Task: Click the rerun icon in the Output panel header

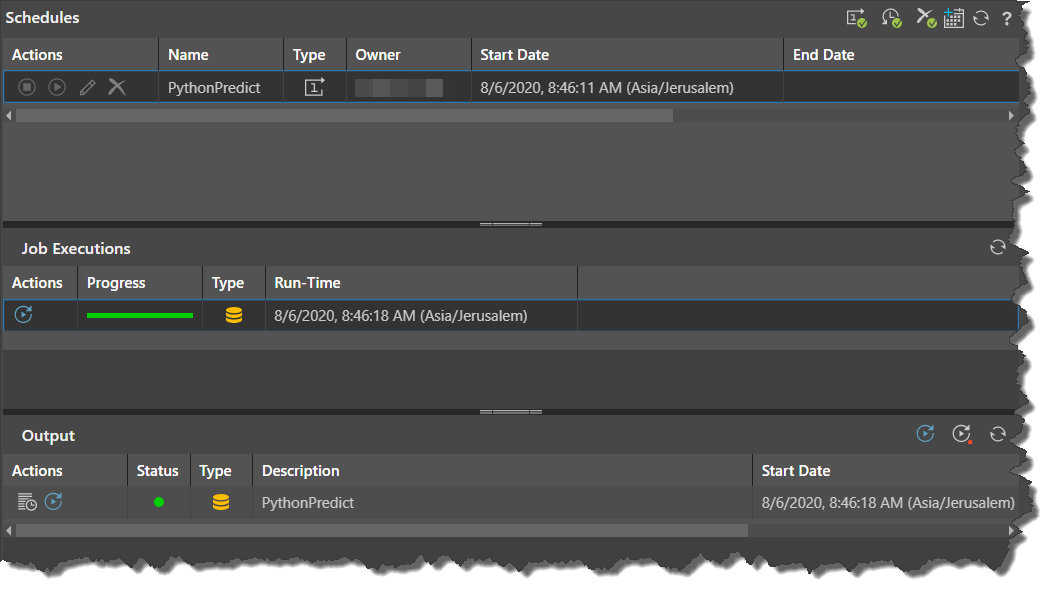Action: pyautogui.click(x=926, y=434)
